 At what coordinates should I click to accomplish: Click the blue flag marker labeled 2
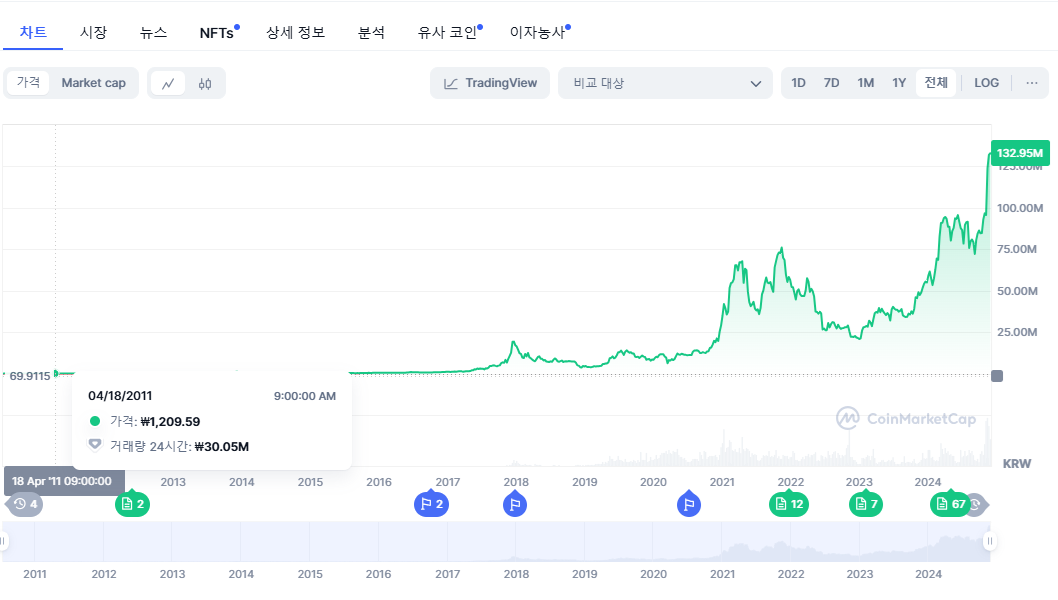click(430, 504)
